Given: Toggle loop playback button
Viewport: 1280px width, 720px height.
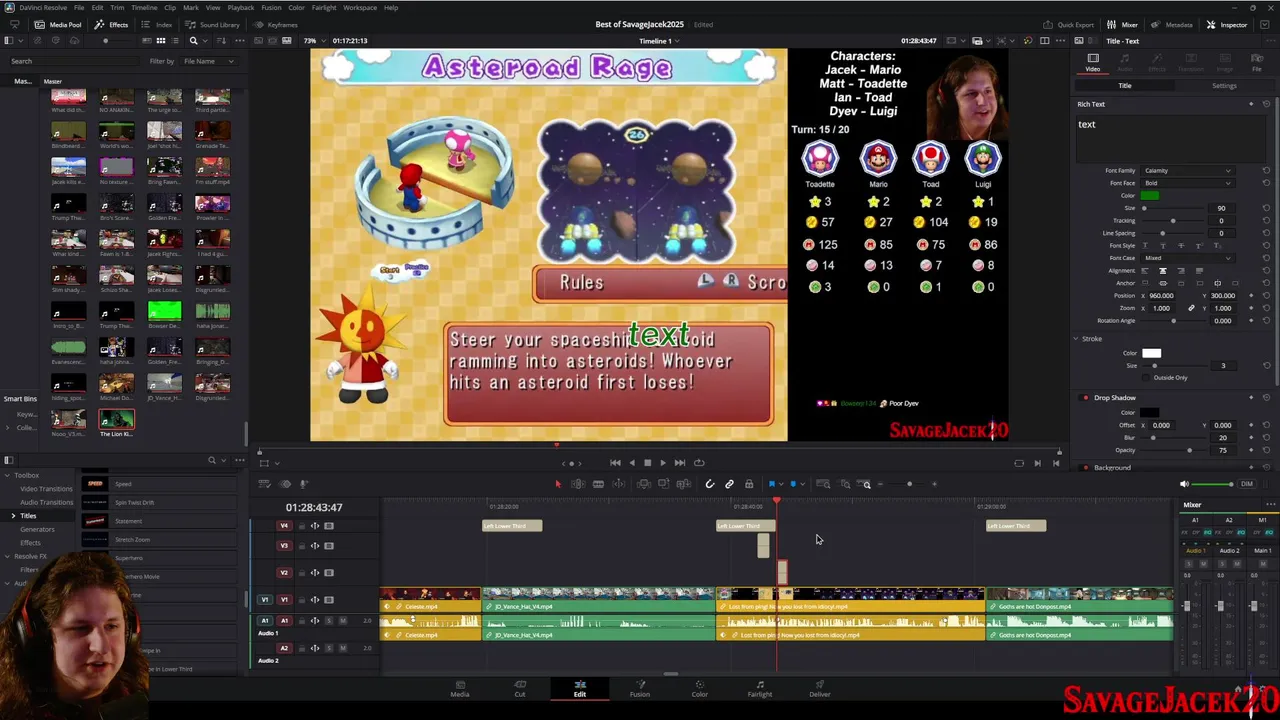Looking at the screenshot, I should (699, 463).
